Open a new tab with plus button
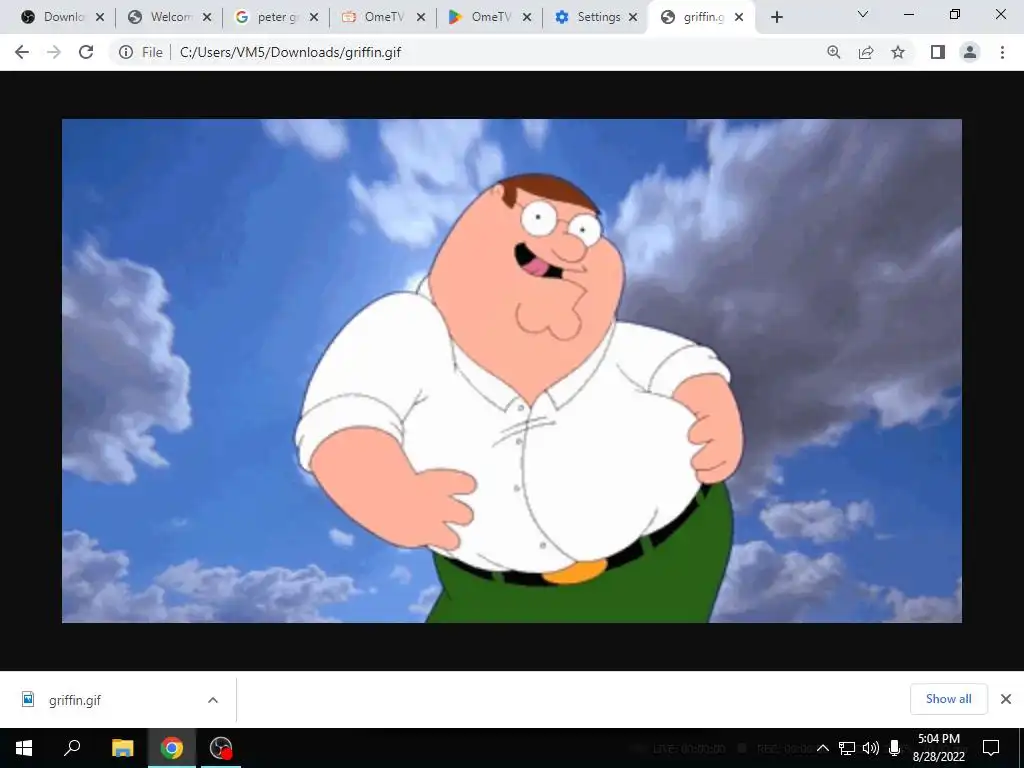Screen dimensions: 1024x768 pyautogui.click(x=776, y=18)
